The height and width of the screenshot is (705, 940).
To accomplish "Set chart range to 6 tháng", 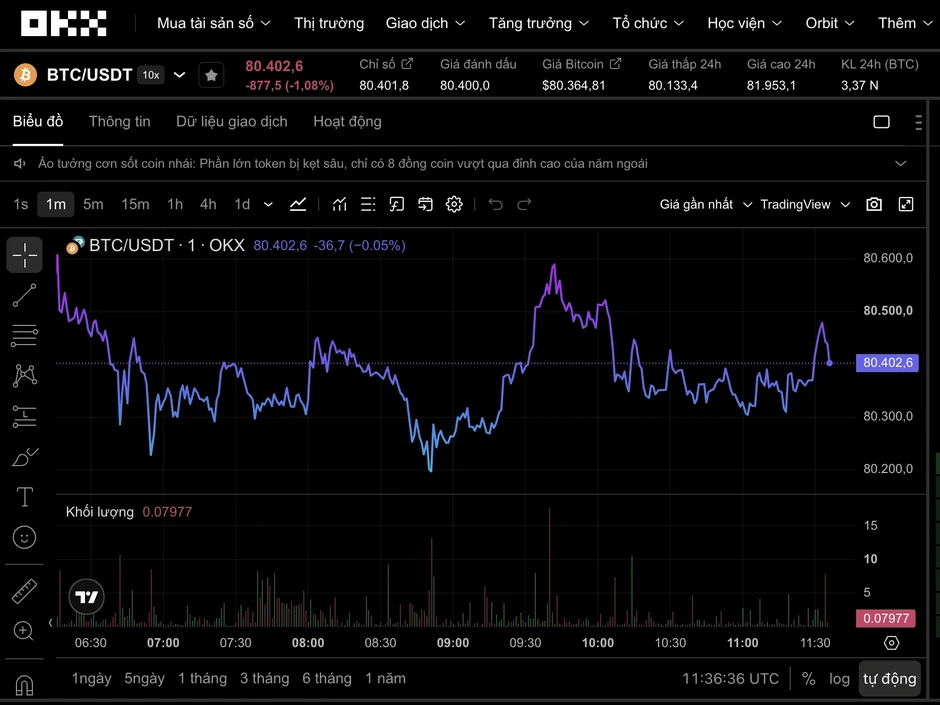I will point(327,679).
